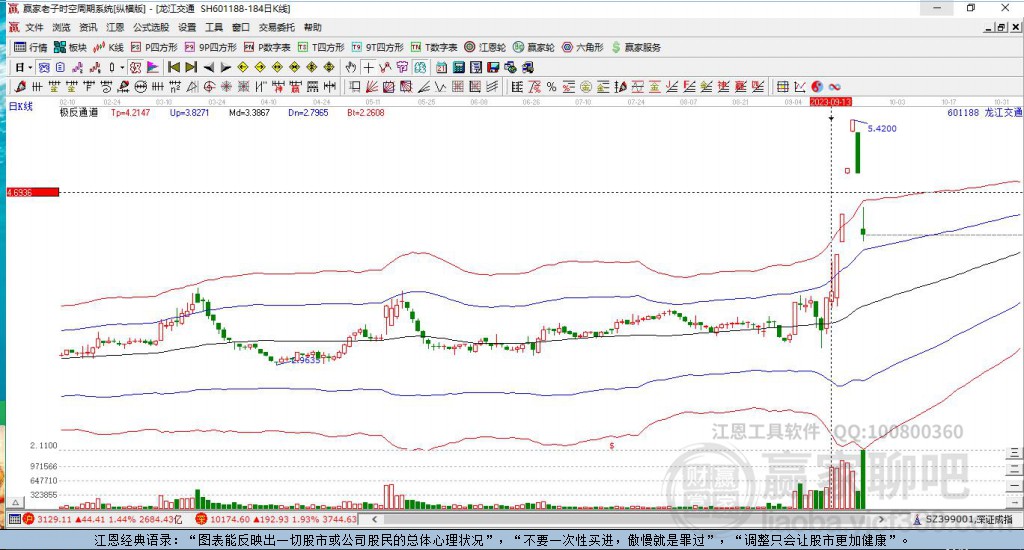Click the Shenzhen index 10174.60 status entry
The height and width of the screenshot is (550, 1024).
(276, 519)
